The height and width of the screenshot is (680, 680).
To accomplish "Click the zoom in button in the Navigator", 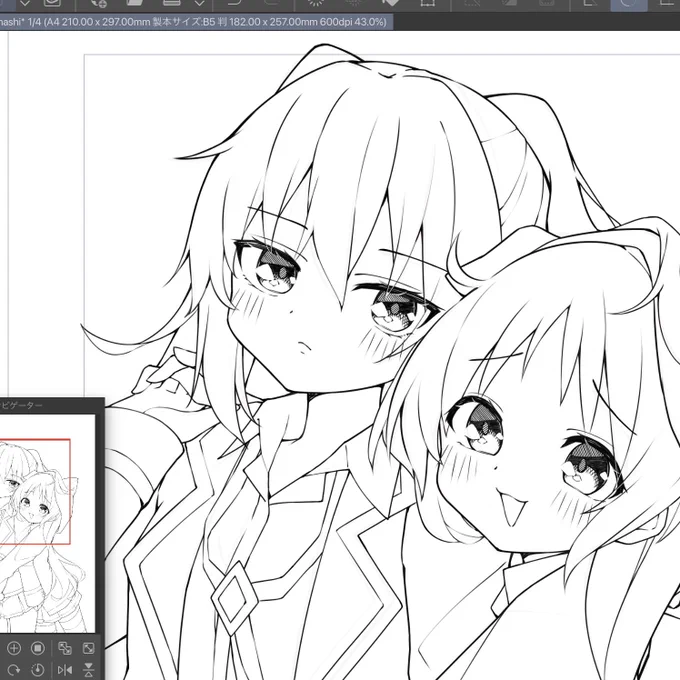I will click(x=14, y=648).
